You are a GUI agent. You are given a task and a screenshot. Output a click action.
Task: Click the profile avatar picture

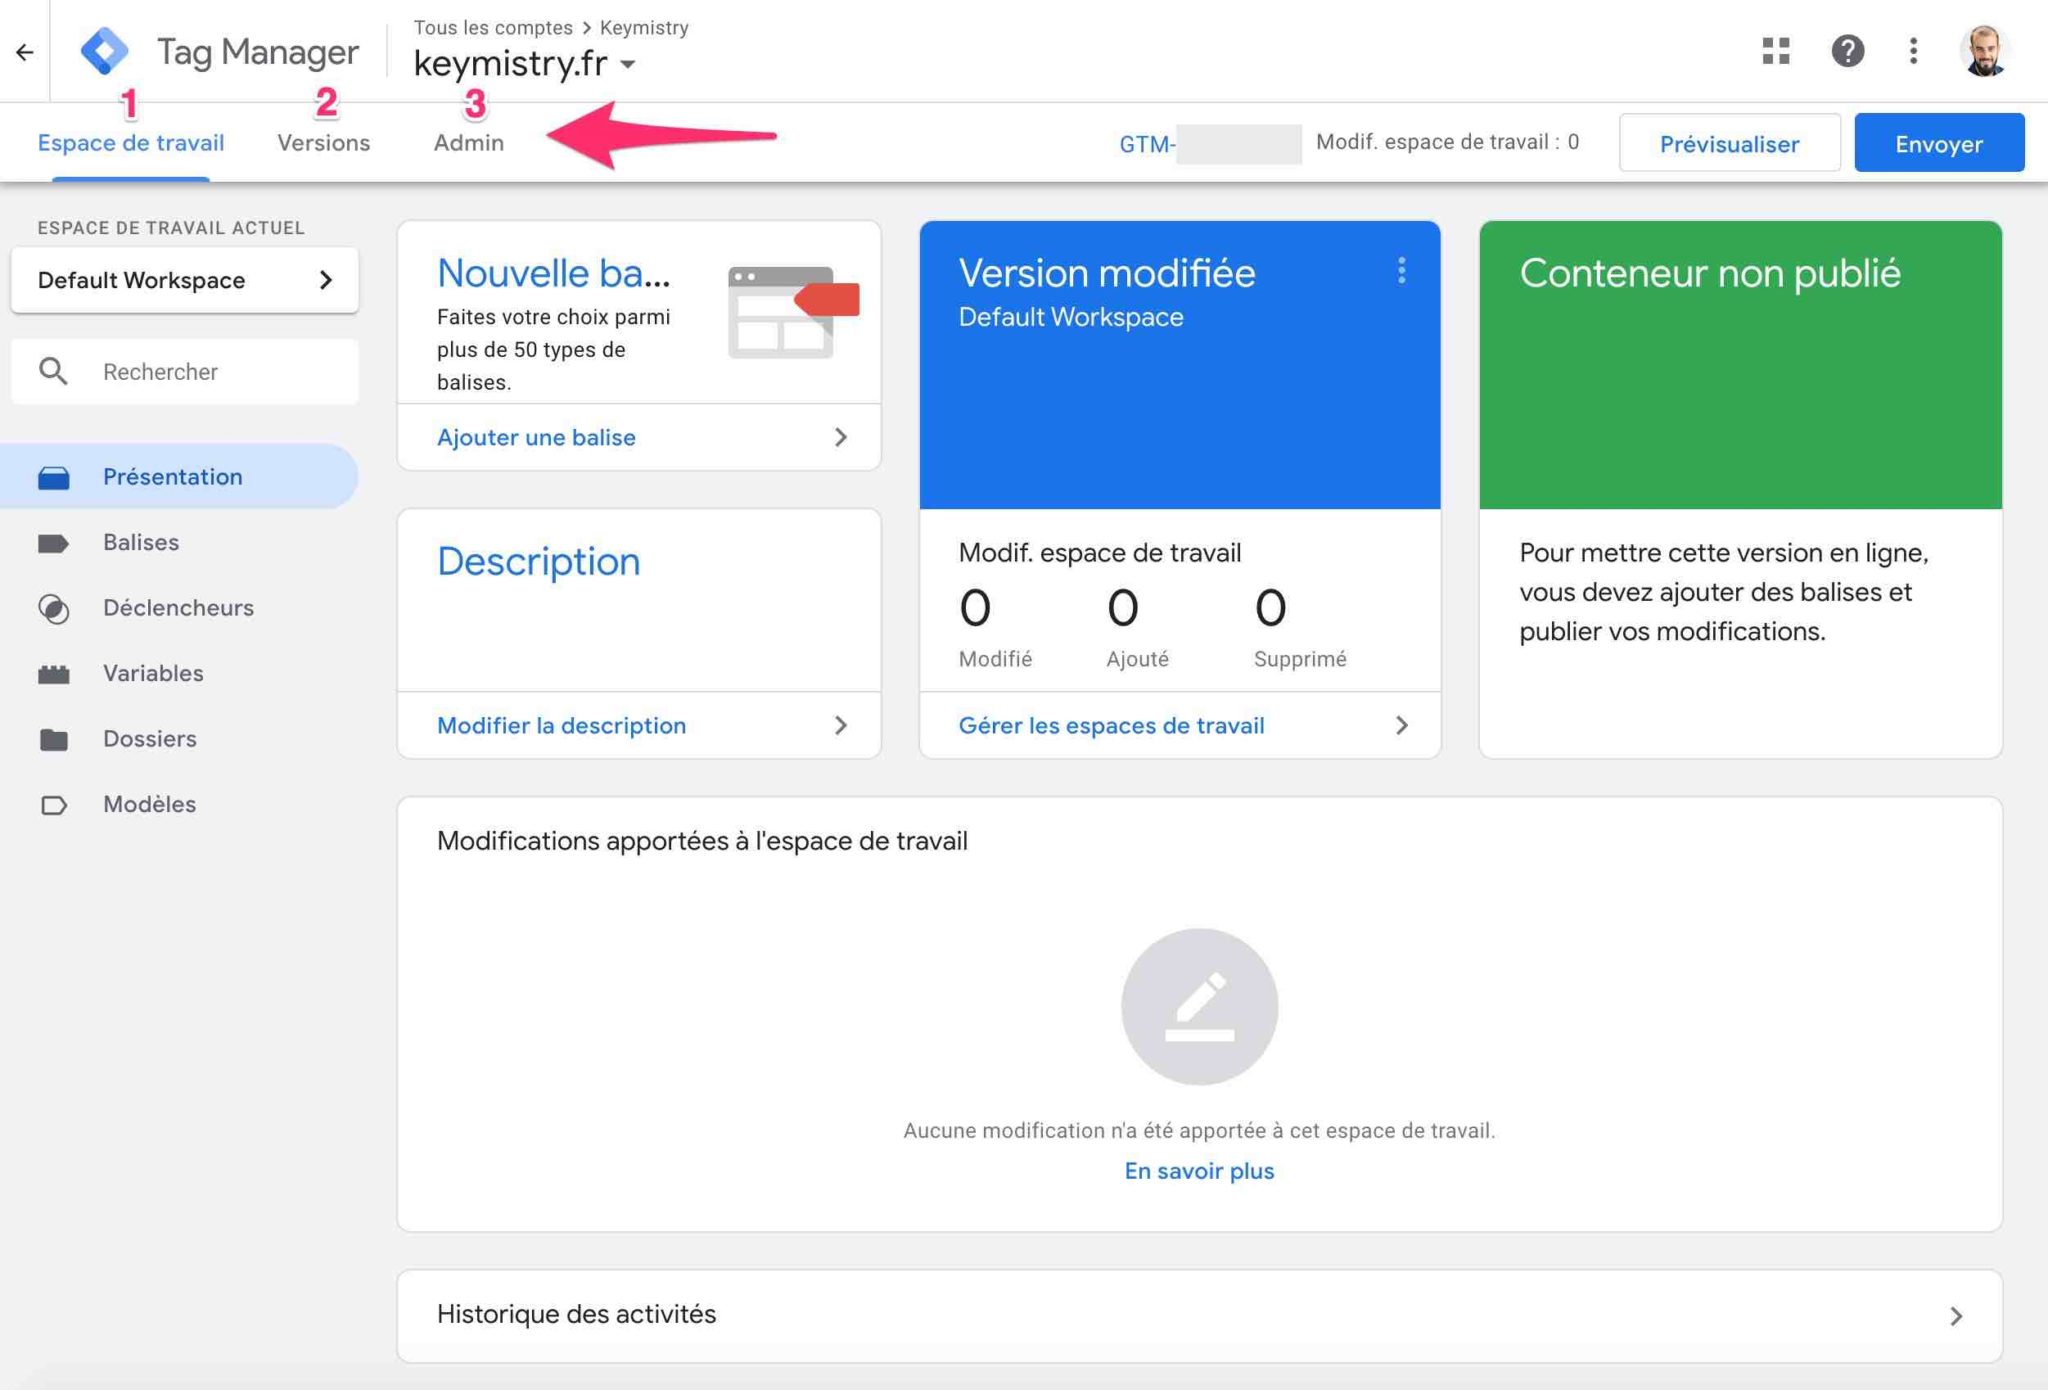1985,50
